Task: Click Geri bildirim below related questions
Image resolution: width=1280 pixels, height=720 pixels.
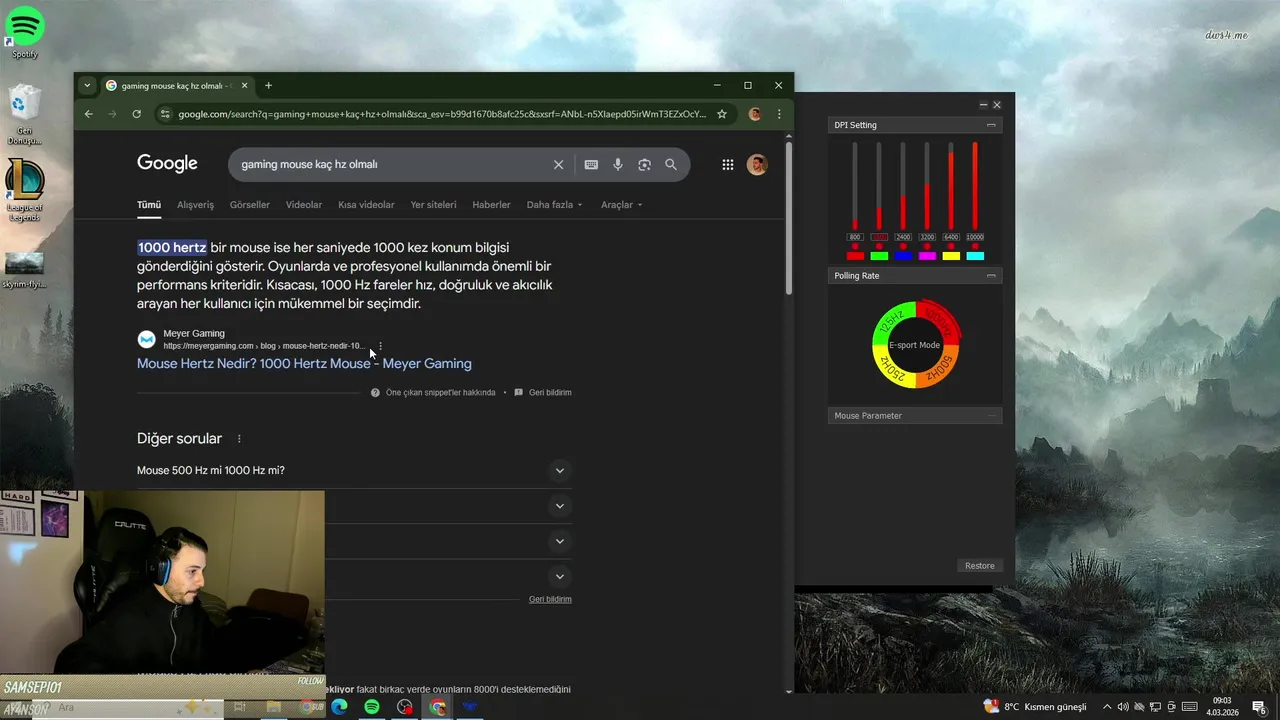Action: (x=550, y=599)
